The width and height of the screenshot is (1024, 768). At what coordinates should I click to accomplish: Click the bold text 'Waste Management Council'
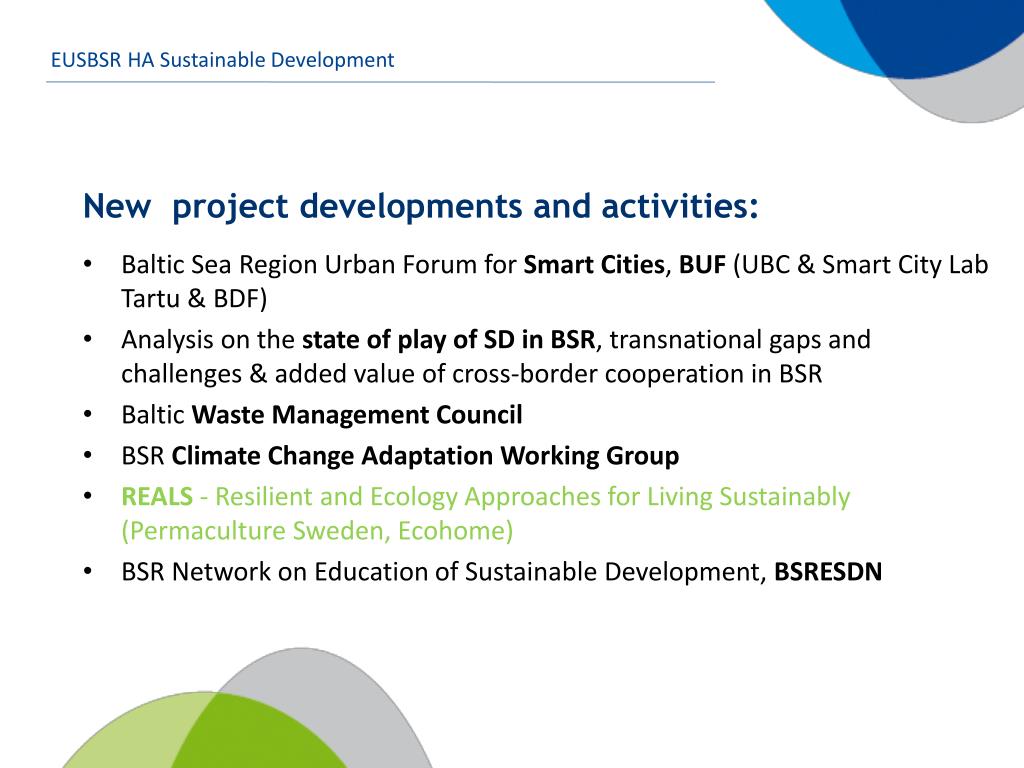point(357,415)
